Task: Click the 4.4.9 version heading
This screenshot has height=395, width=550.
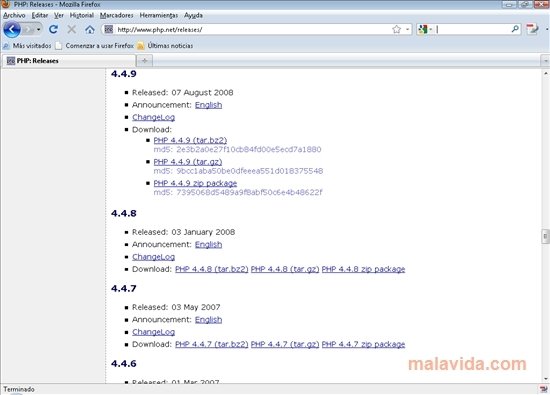Action: (x=123, y=74)
